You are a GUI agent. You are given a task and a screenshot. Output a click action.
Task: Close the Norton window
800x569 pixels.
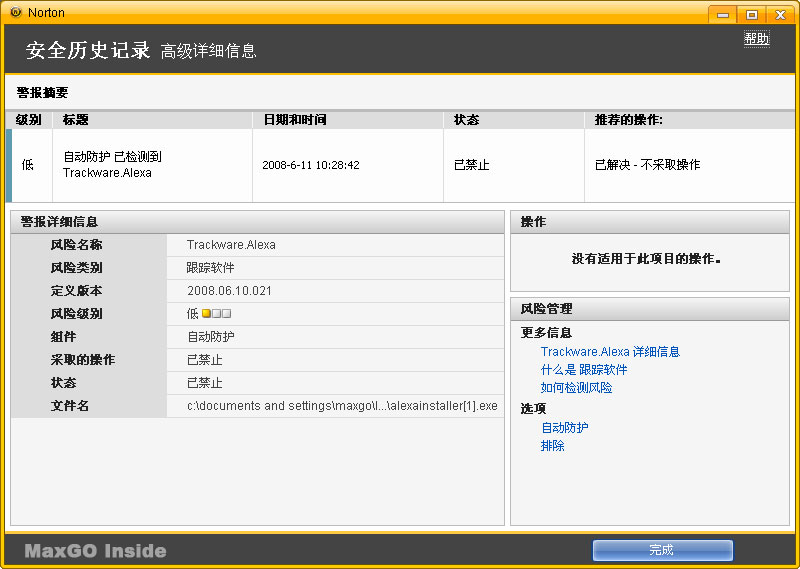(x=780, y=14)
